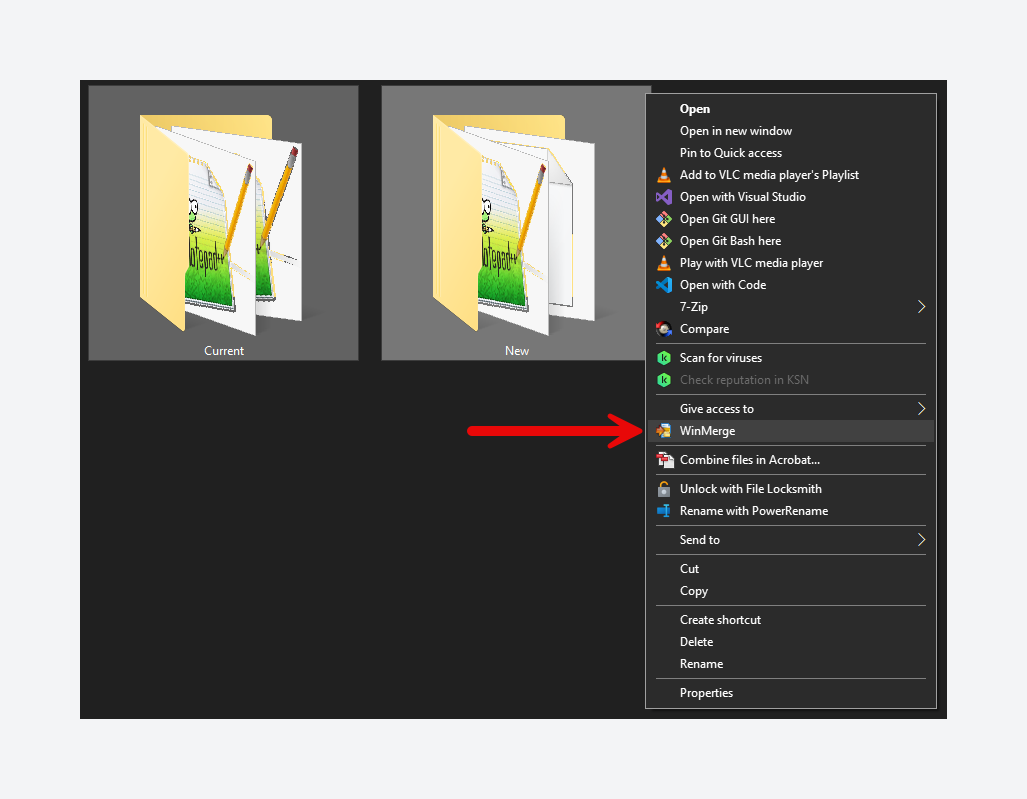Launch WinMerge from the context menu
The width and height of the screenshot is (1027, 799).
pyautogui.click(x=791, y=431)
